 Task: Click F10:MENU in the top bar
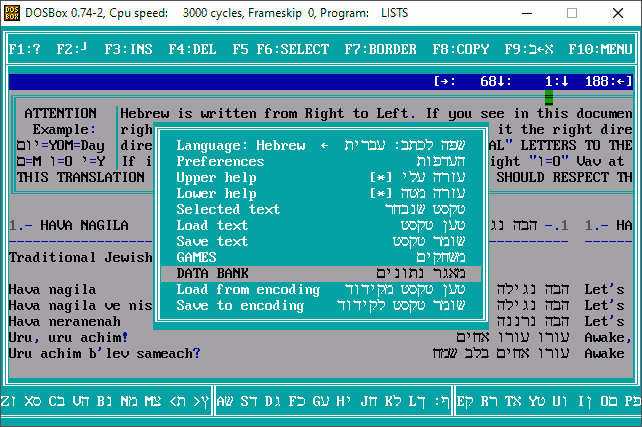[601, 50]
